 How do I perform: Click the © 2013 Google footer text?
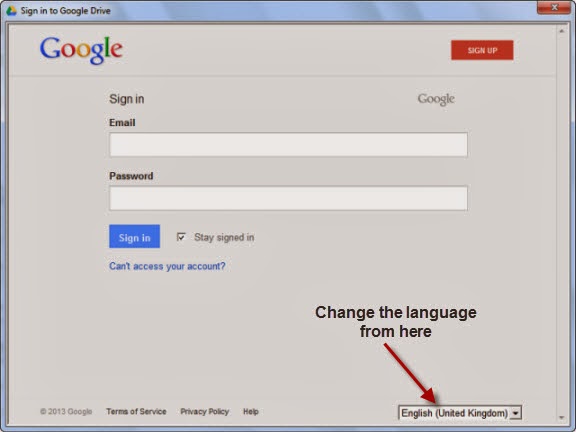click(x=66, y=411)
